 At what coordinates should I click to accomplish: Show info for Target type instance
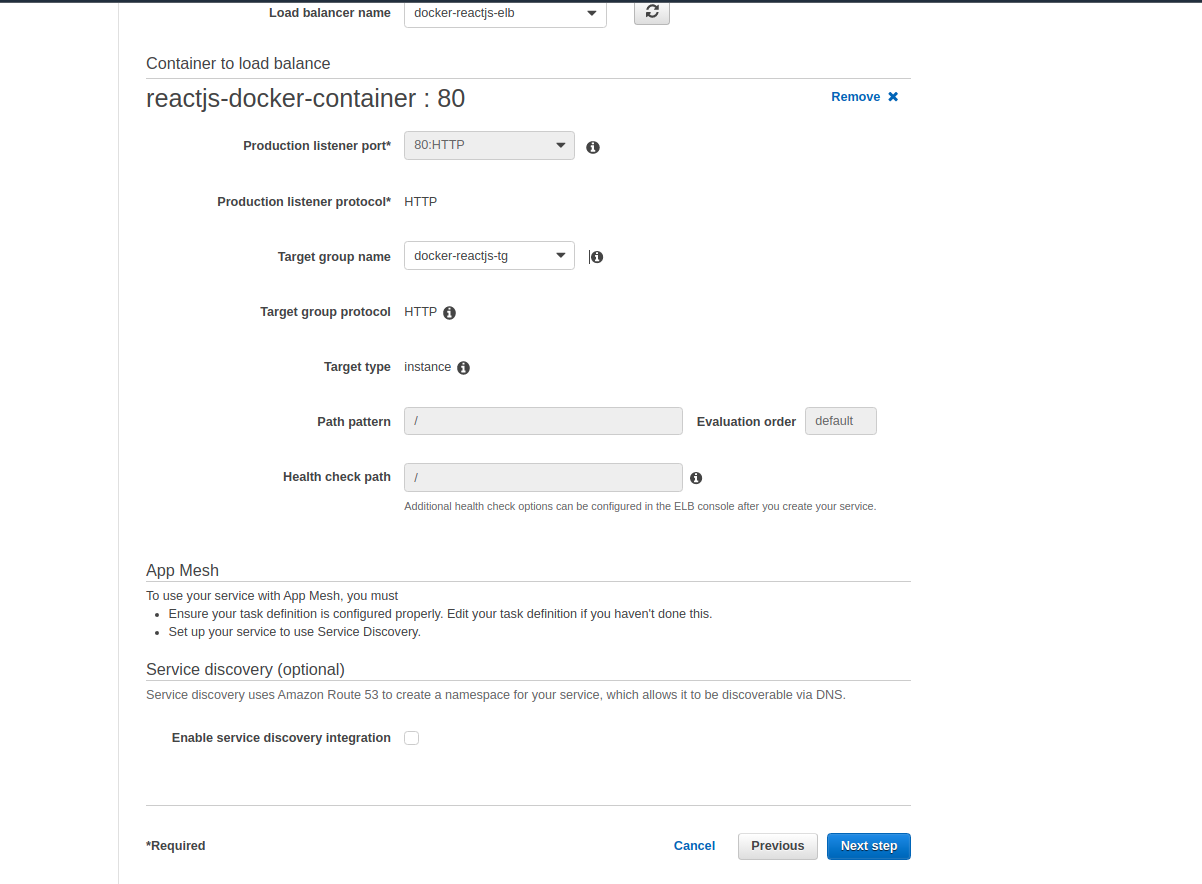464,368
